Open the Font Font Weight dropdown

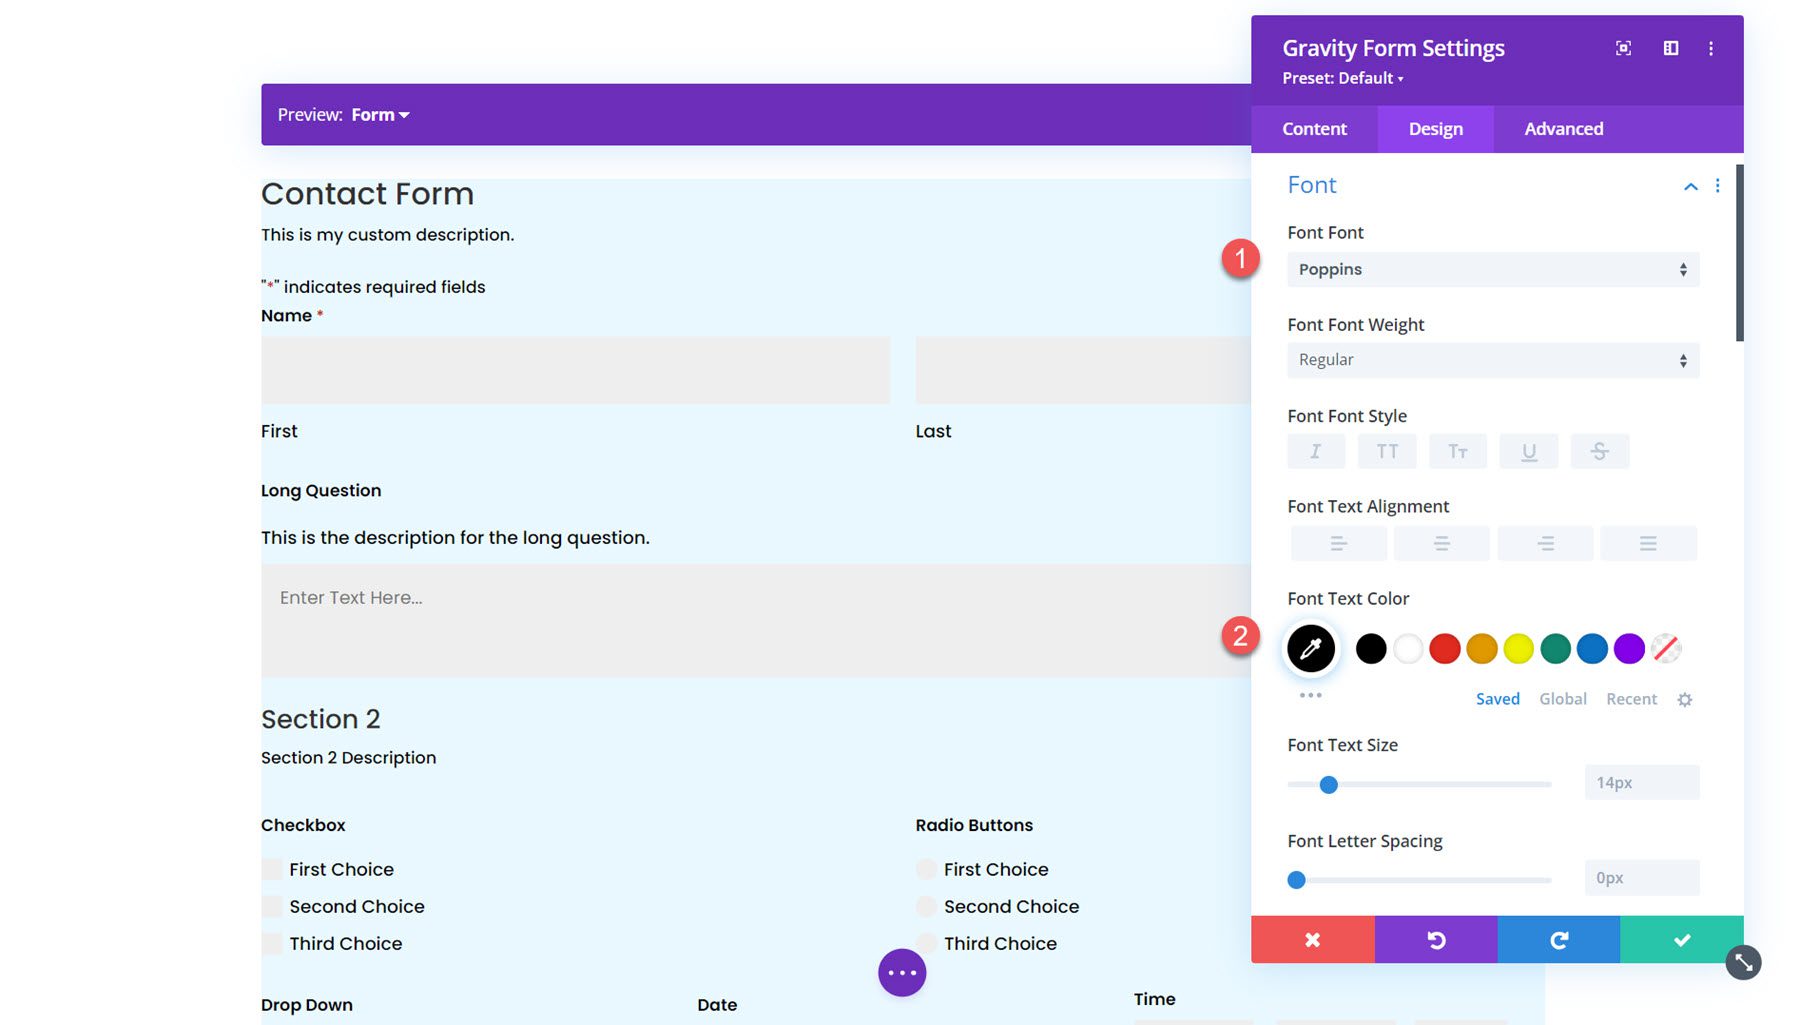pyautogui.click(x=1492, y=359)
